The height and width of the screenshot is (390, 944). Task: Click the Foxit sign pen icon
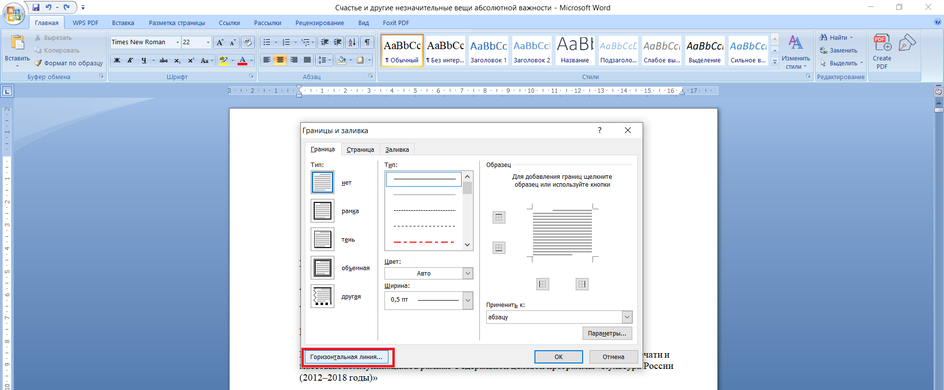(x=907, y=43)
